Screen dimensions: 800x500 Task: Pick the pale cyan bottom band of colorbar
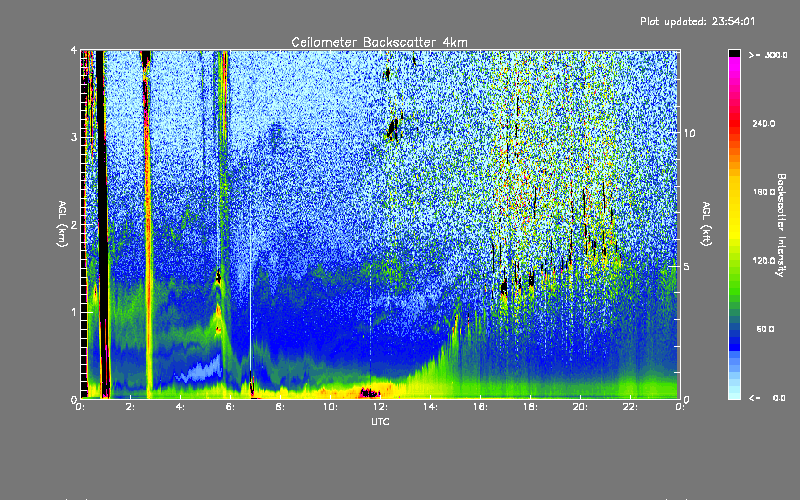[734, 394]
